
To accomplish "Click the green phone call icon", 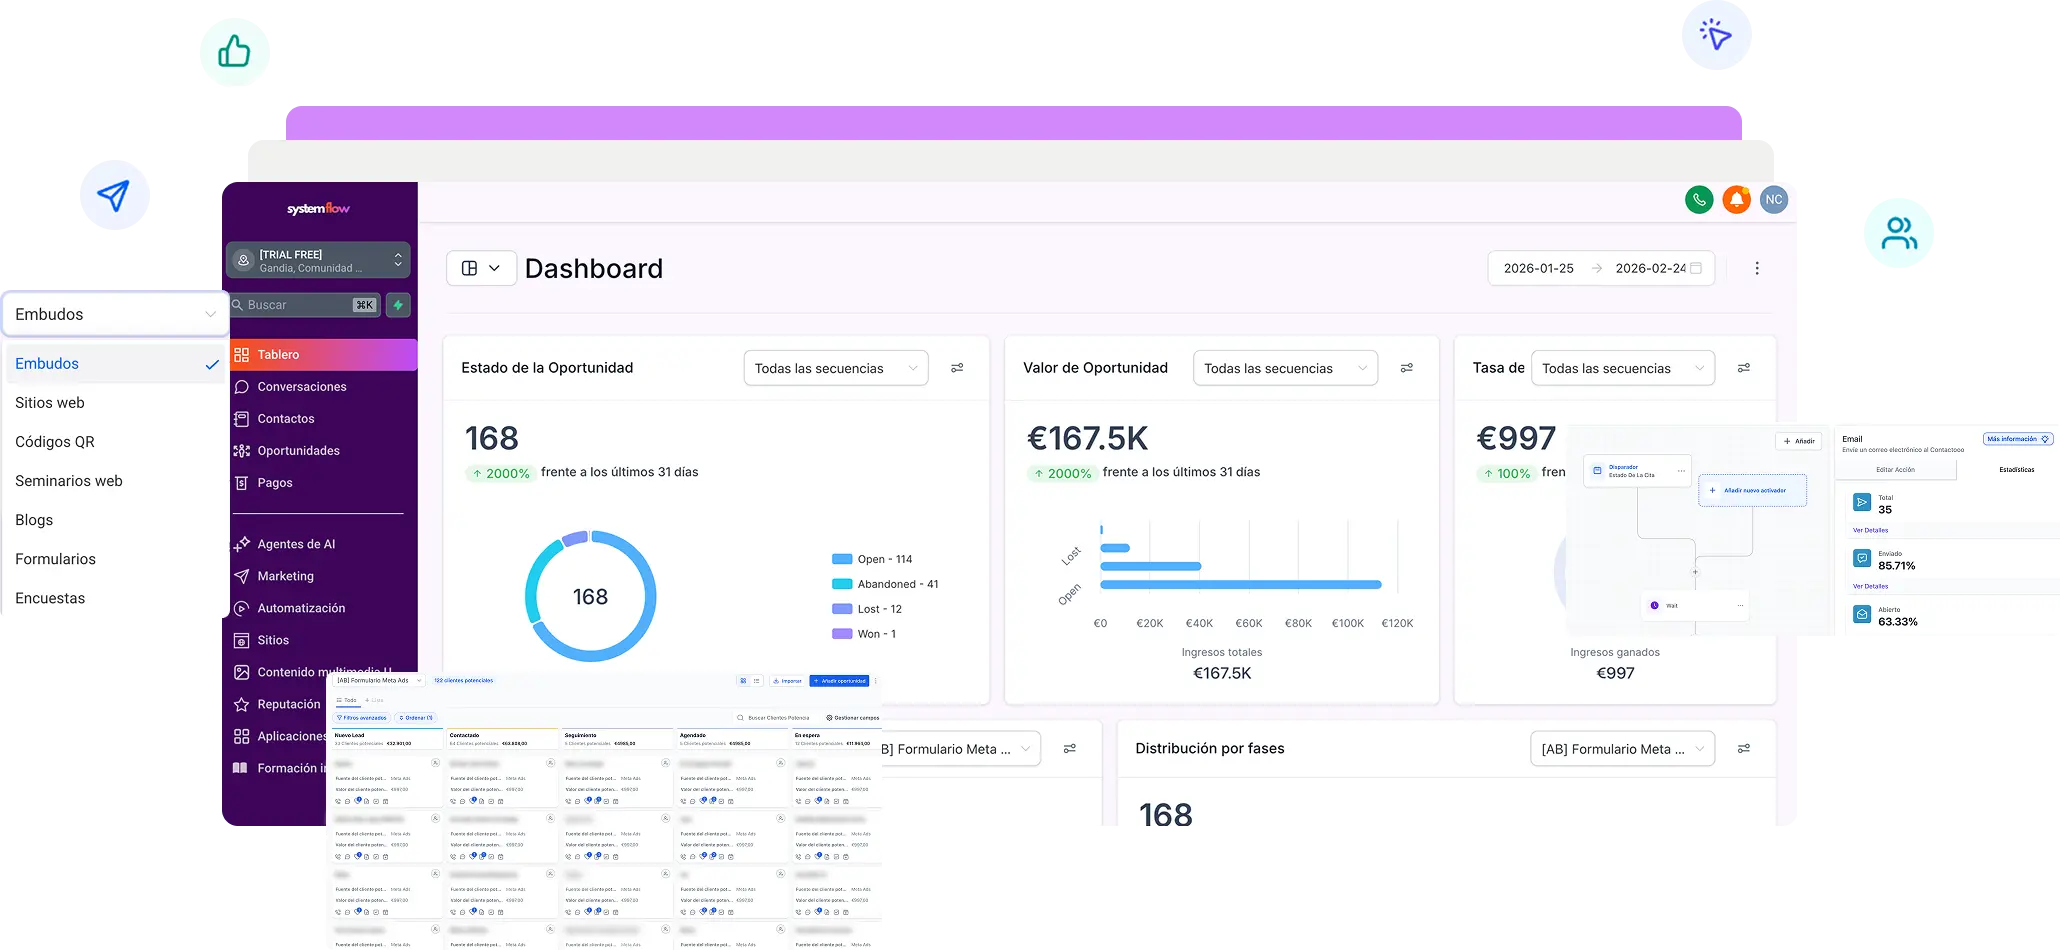I will tap(1698, 200).
